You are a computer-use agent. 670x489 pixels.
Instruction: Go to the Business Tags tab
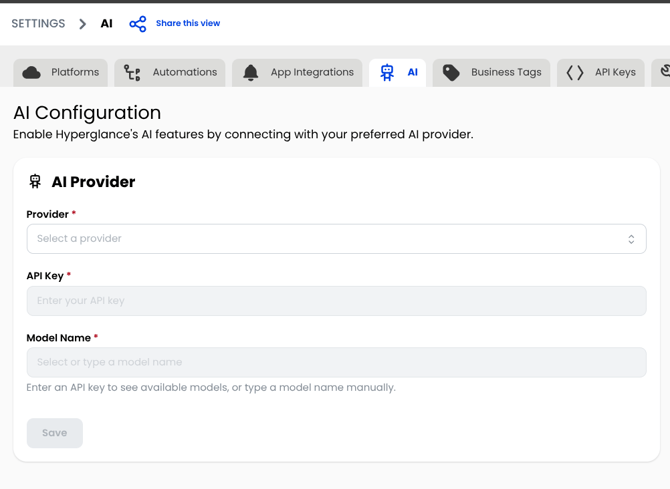click(x=491, y=73)
